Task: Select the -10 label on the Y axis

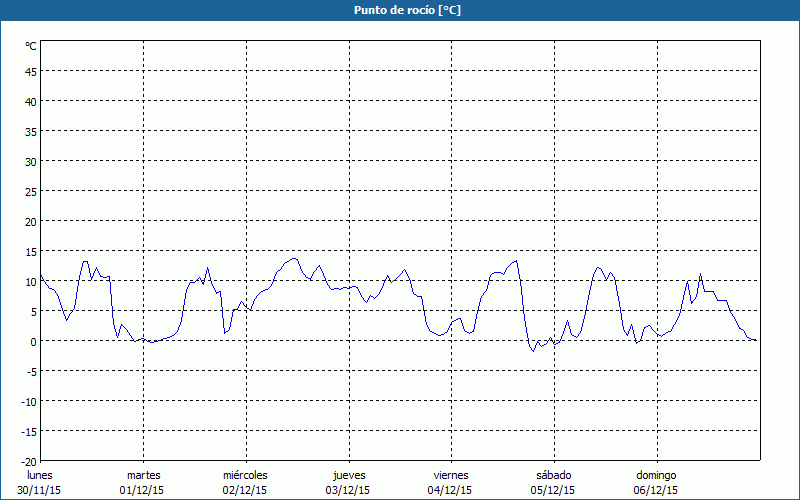Action: point(29,401)
